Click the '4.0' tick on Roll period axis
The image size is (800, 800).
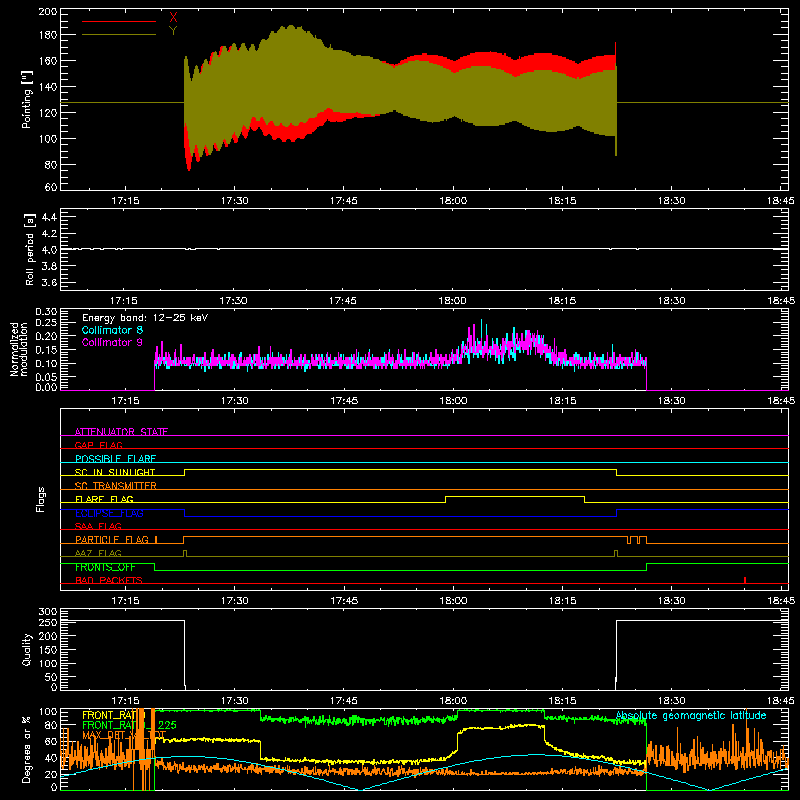point(49,250)
